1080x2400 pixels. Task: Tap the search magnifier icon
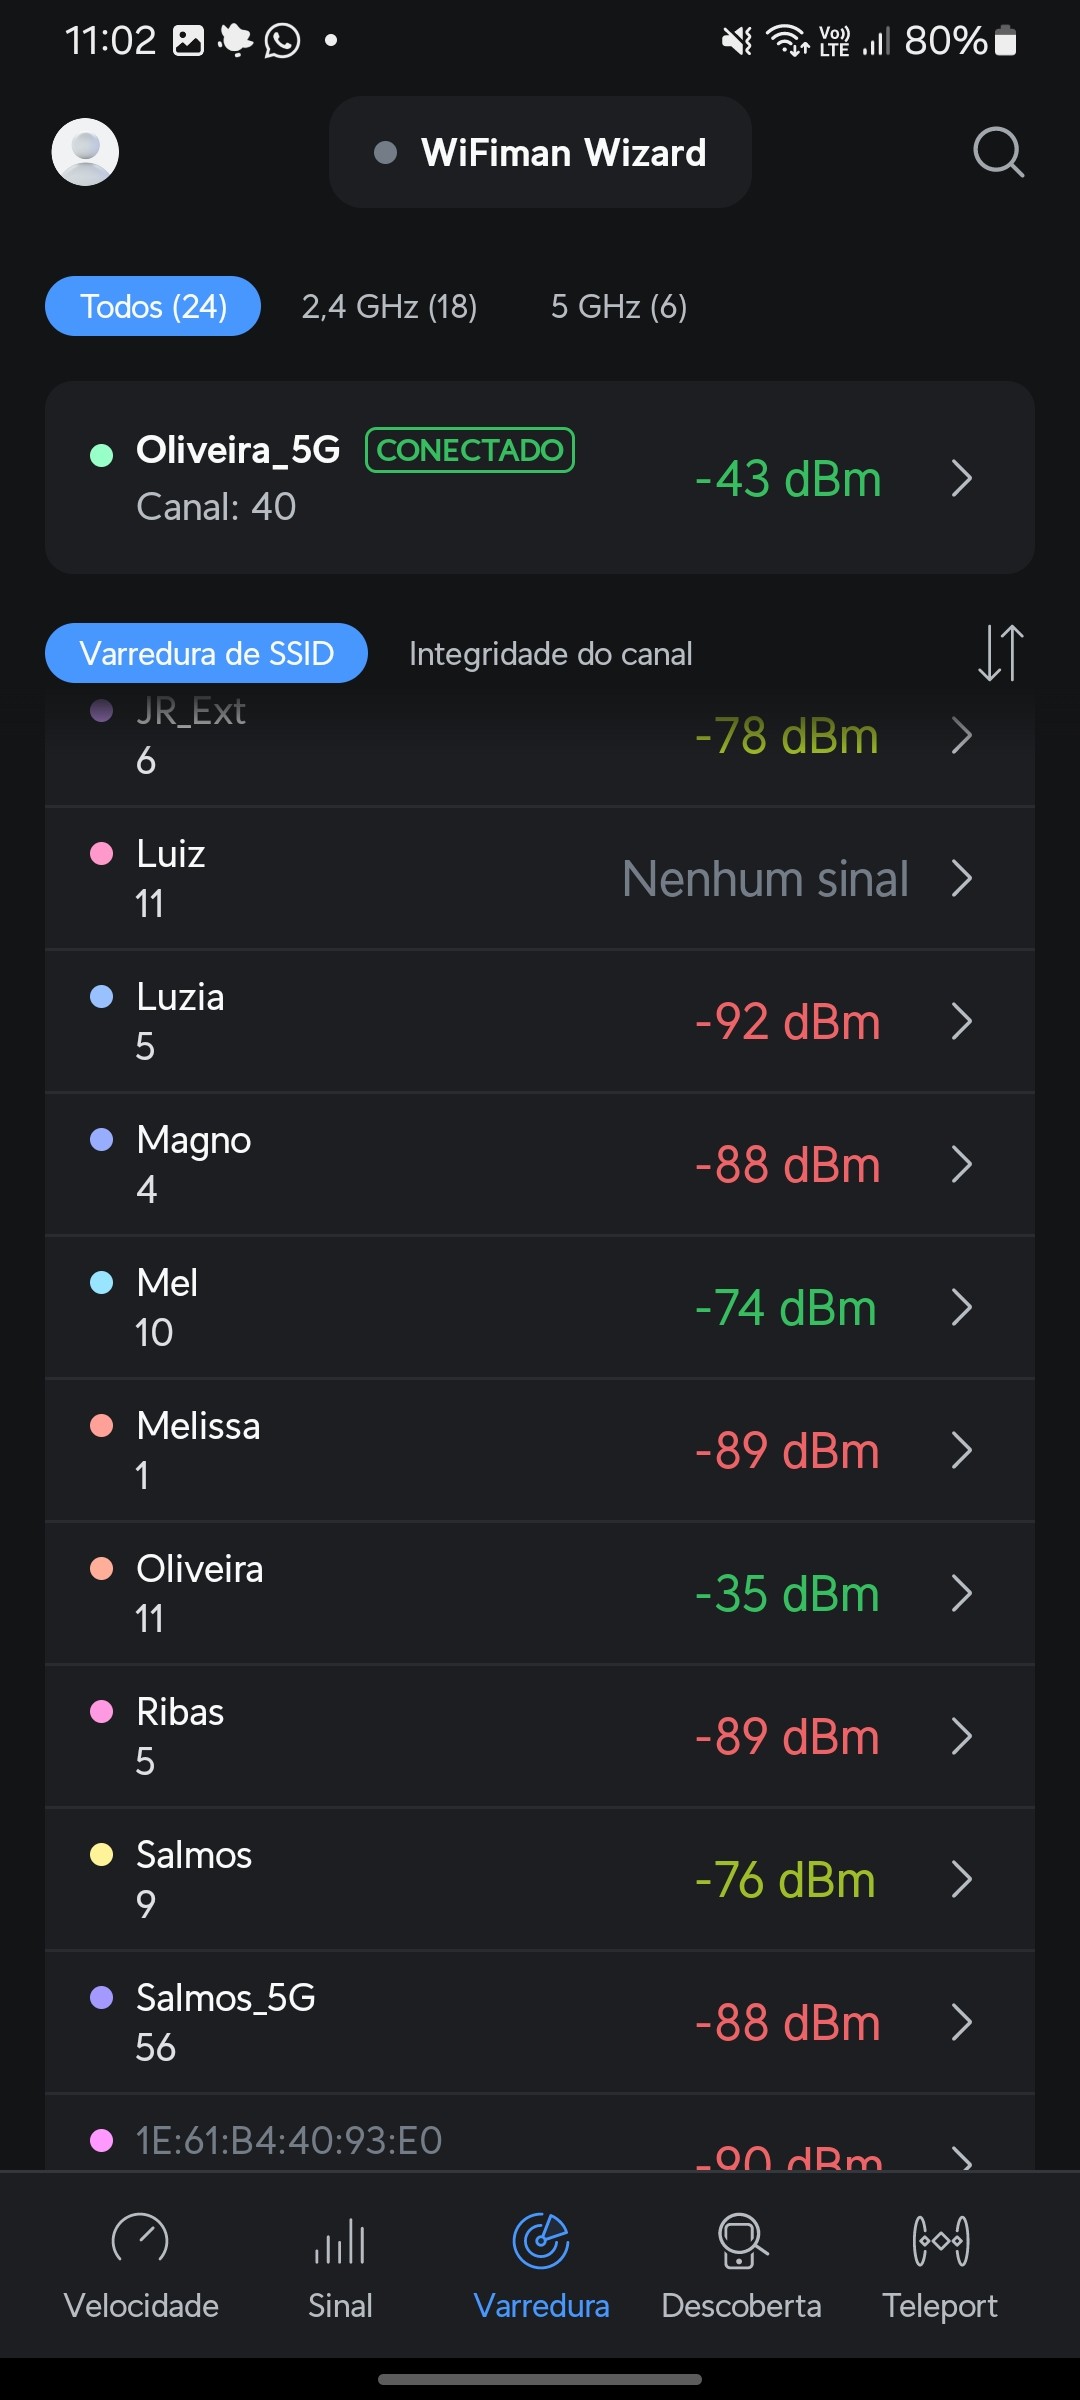[998, 152]
